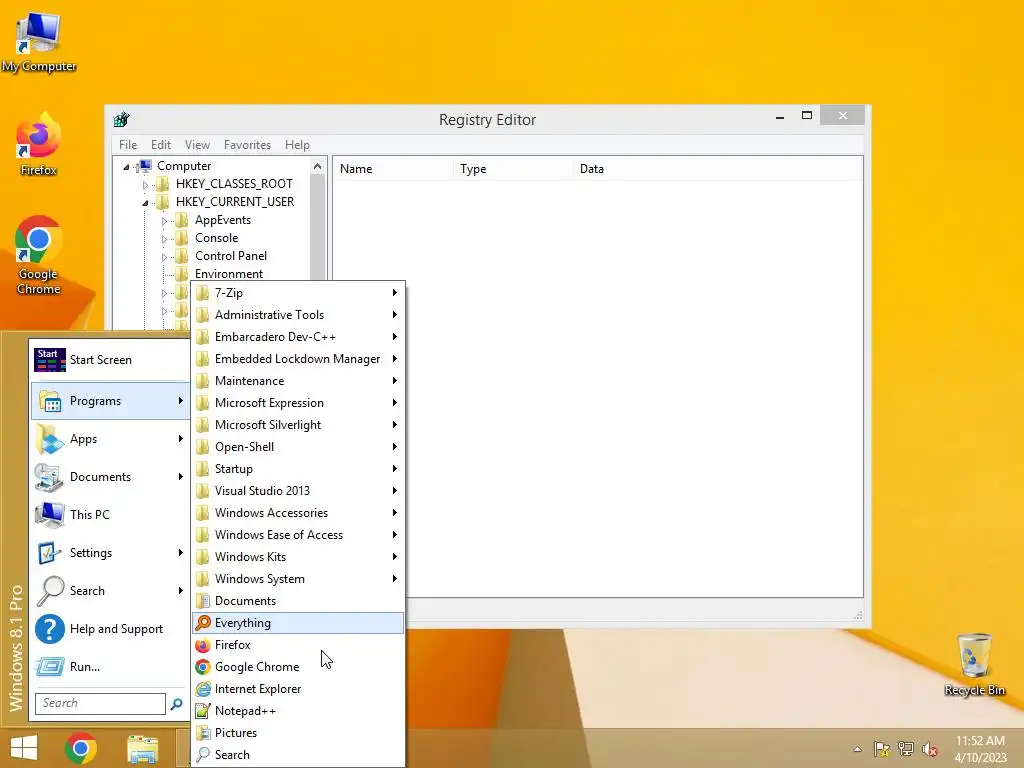Image resolution: width=1024 pixels, height=768 pixels.
Task: Open the Embarcadero Dev-C++ folder entry
Action: pos(298,337)
